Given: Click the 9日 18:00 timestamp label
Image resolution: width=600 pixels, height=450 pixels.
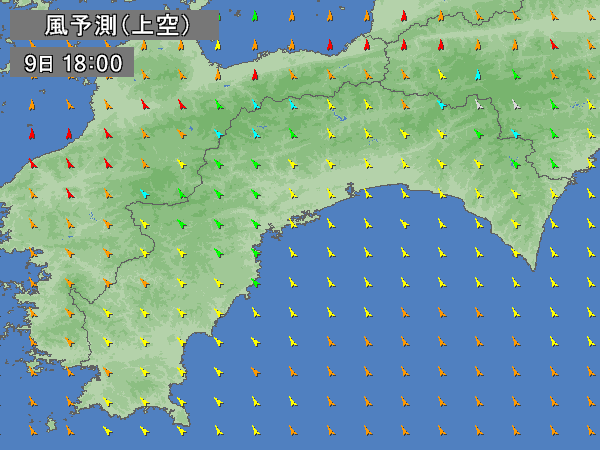Looking at the screenshot, I should (72, 62).
